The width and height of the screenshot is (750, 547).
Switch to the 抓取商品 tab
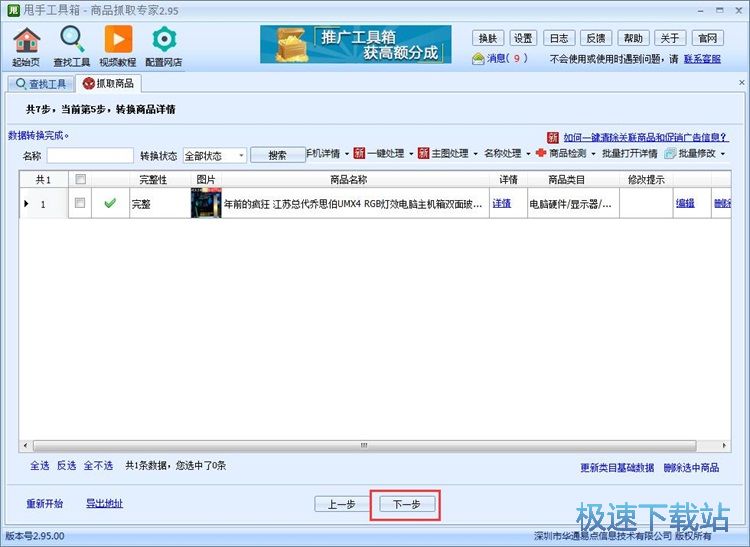click(109, 83)
